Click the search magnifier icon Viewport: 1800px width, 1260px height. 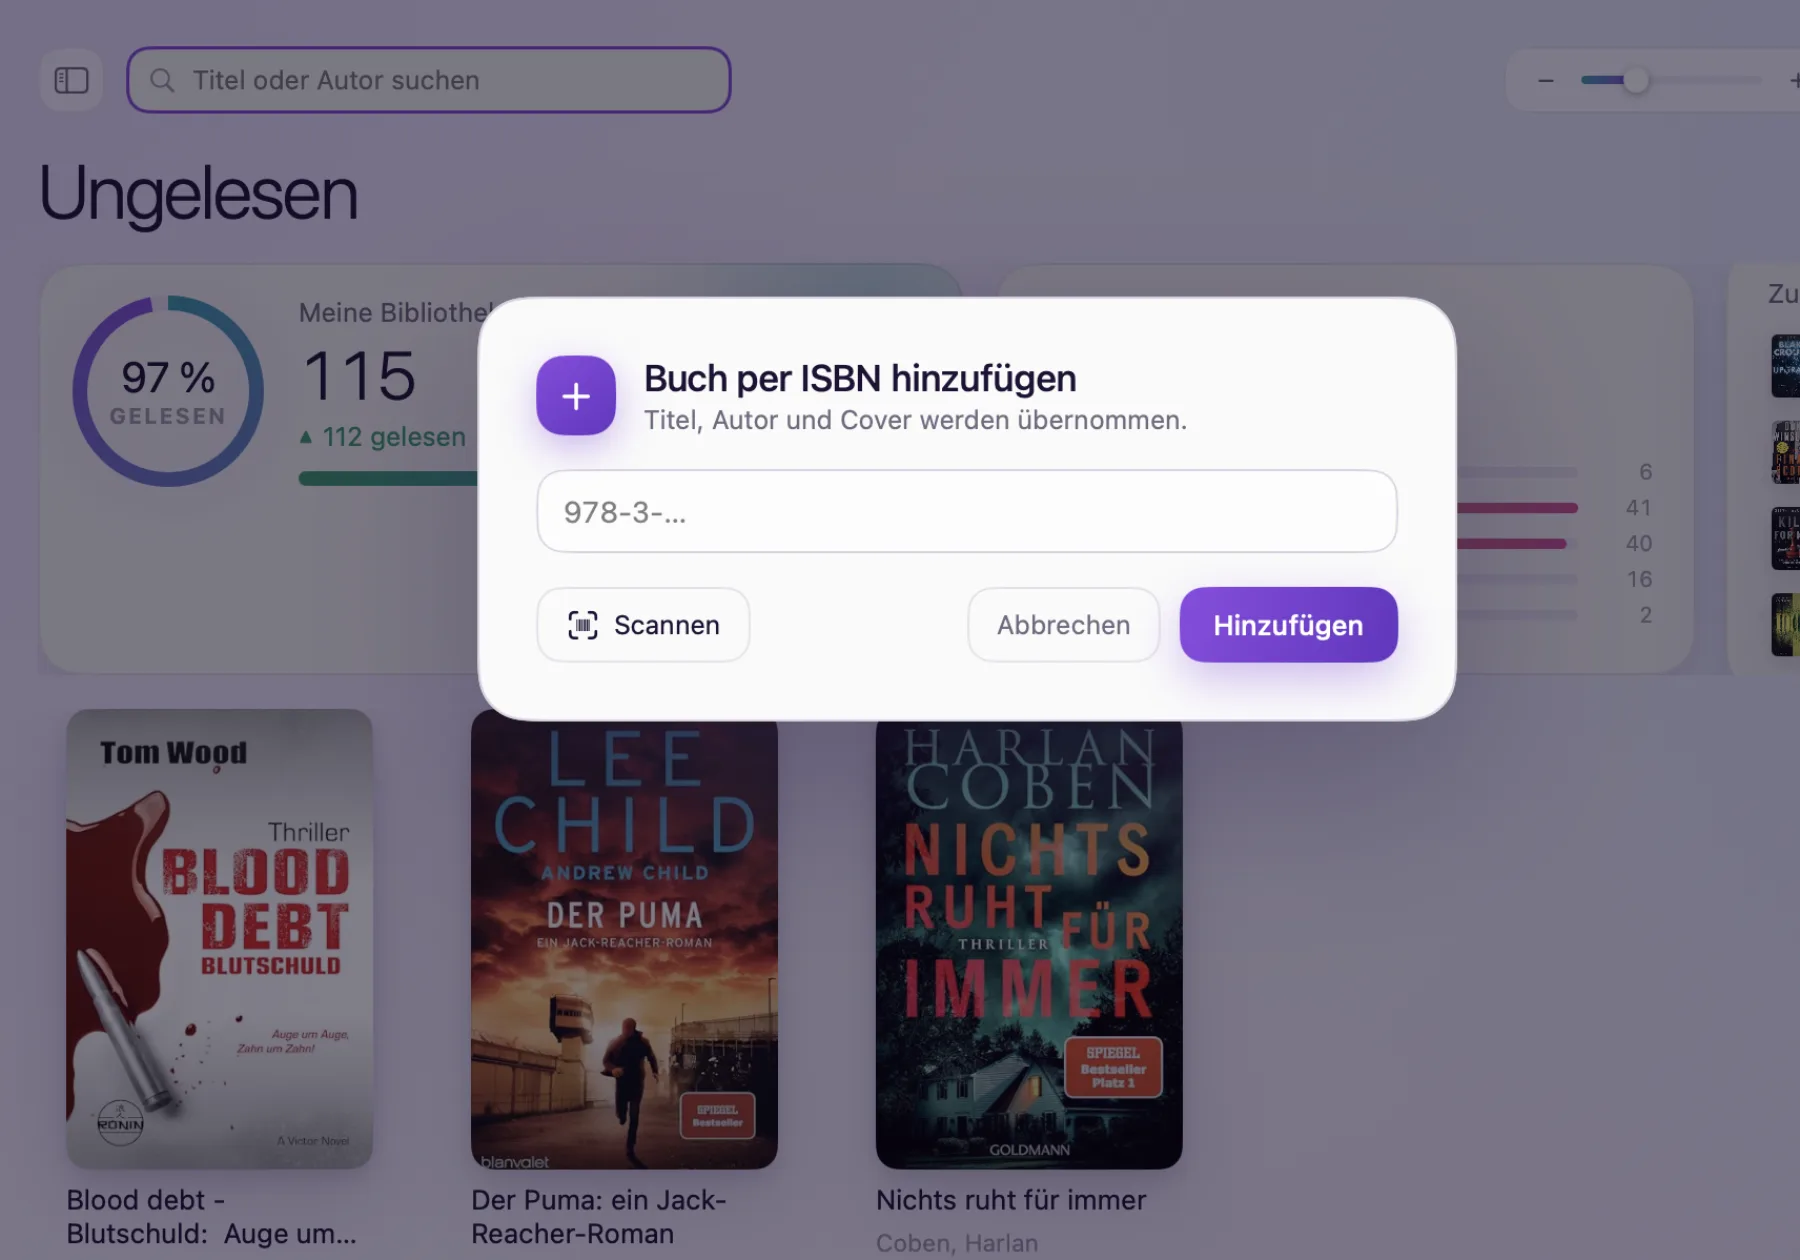pos(162,80)
